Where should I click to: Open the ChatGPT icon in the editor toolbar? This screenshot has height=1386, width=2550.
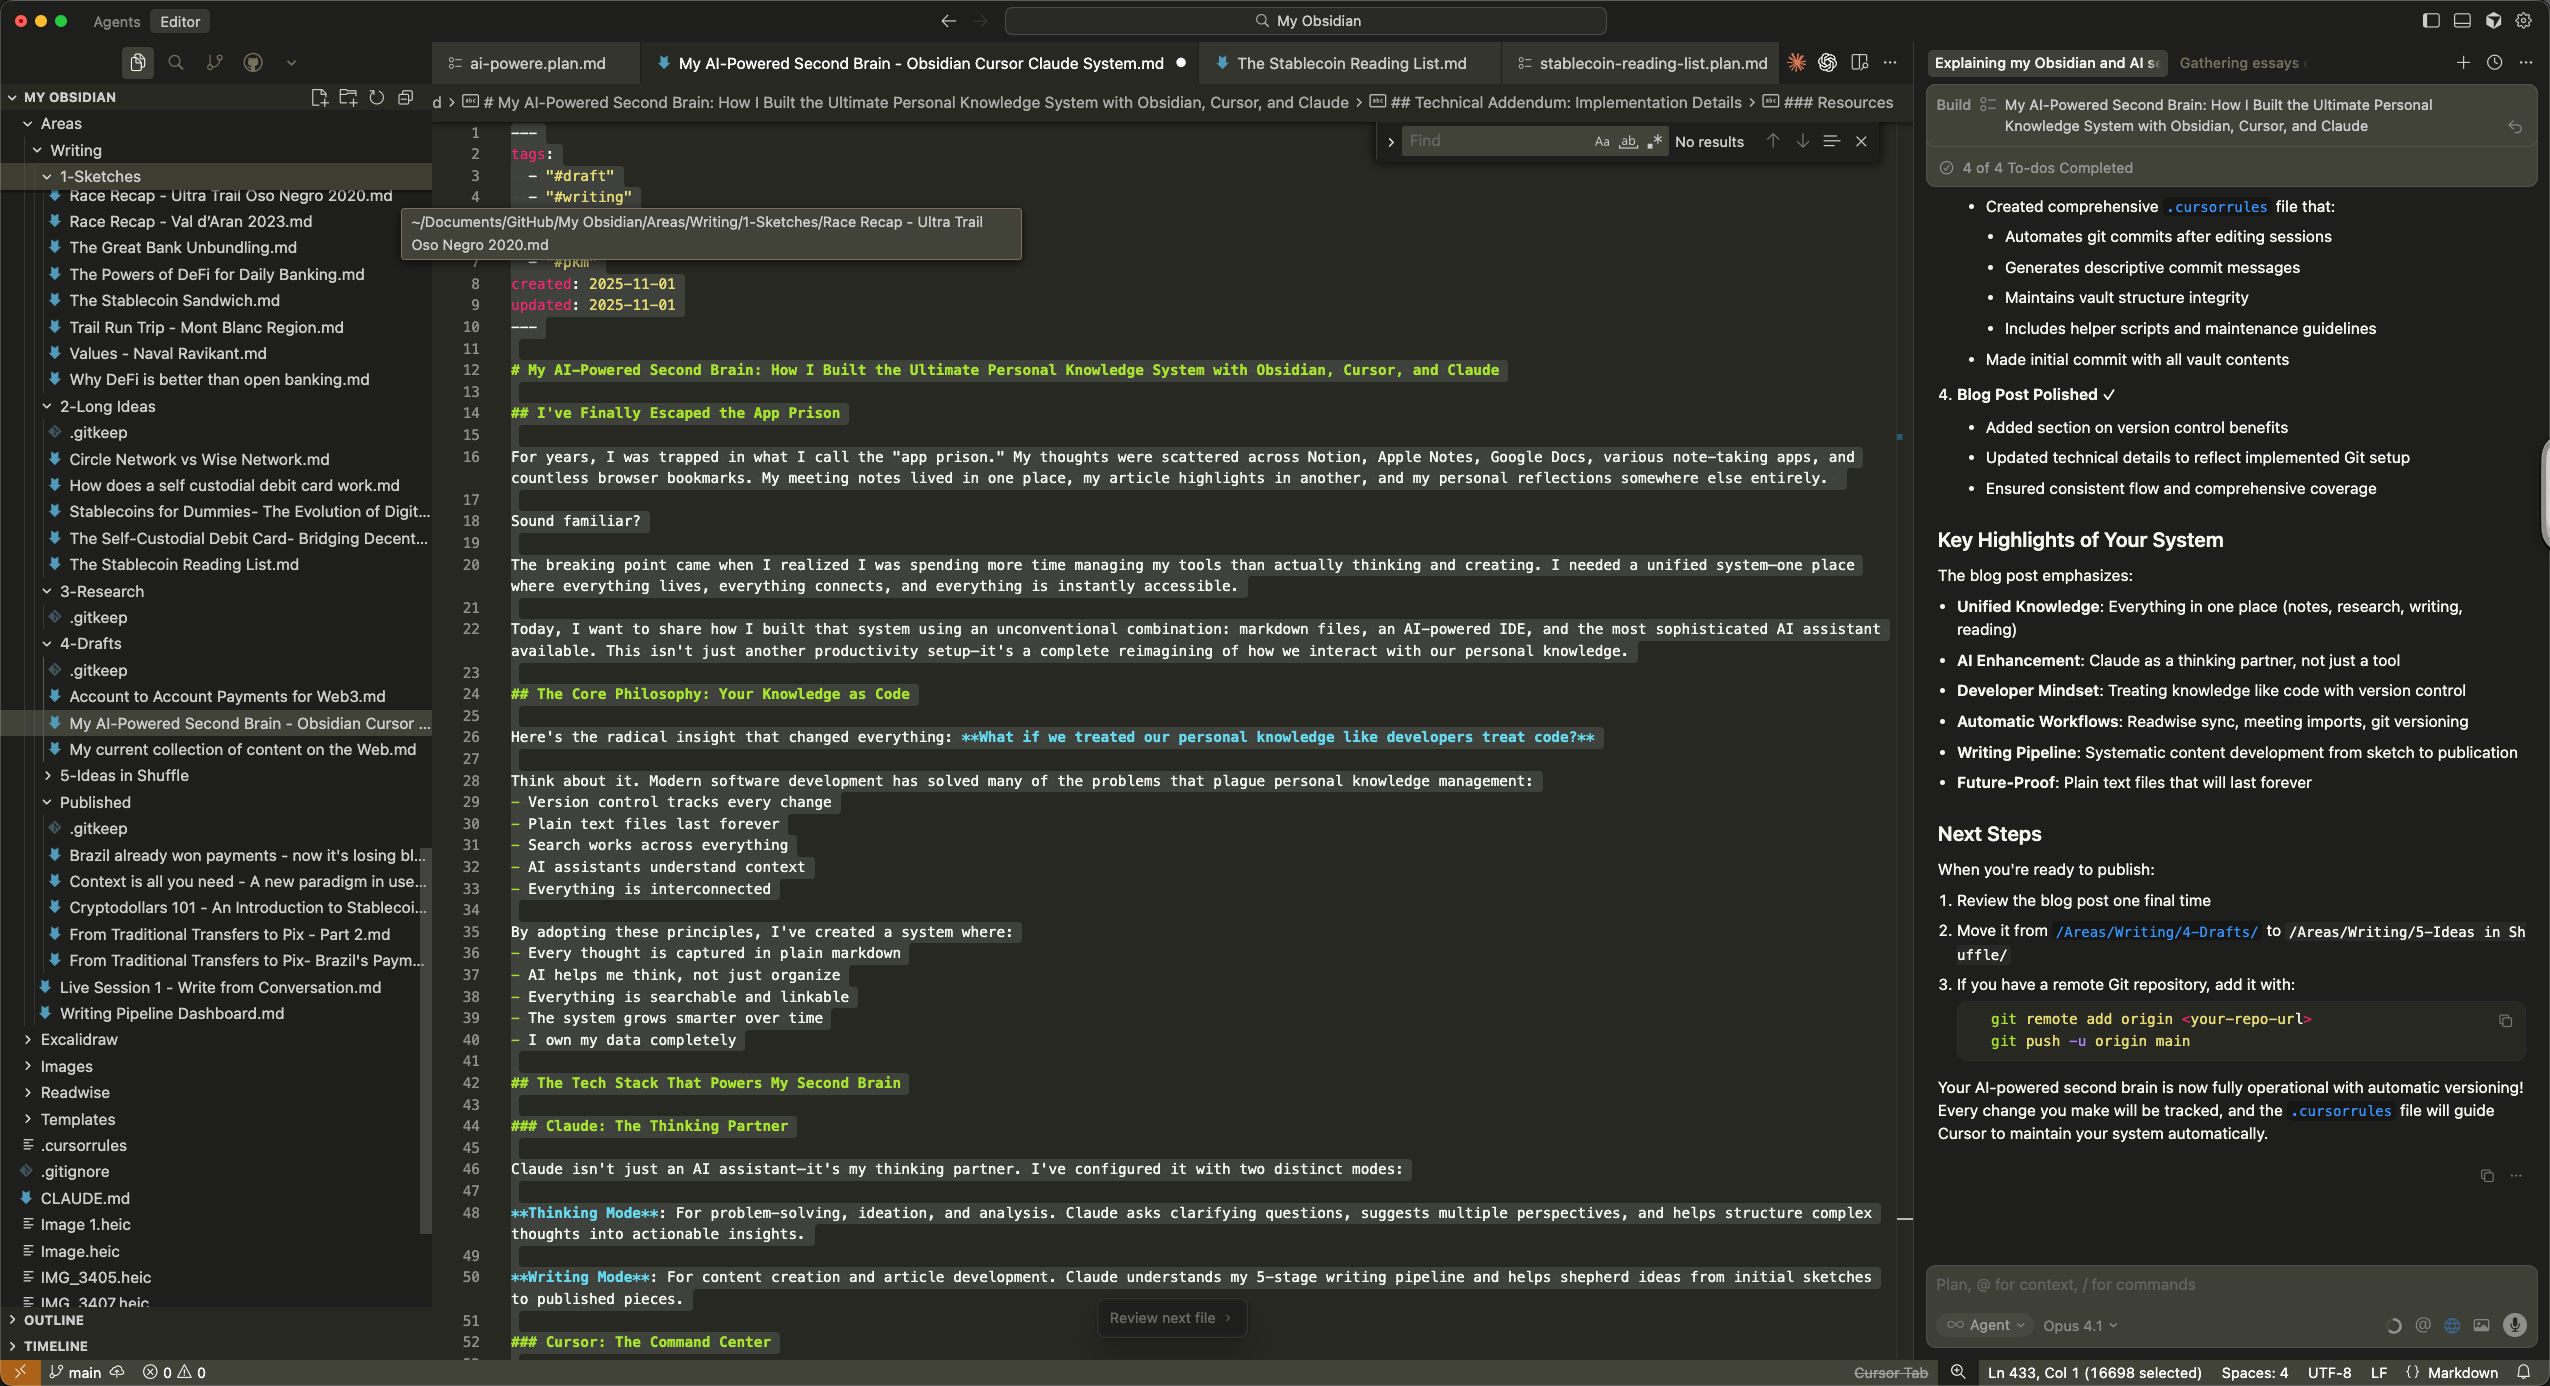pyautogui.click(x=1827, y=63)
